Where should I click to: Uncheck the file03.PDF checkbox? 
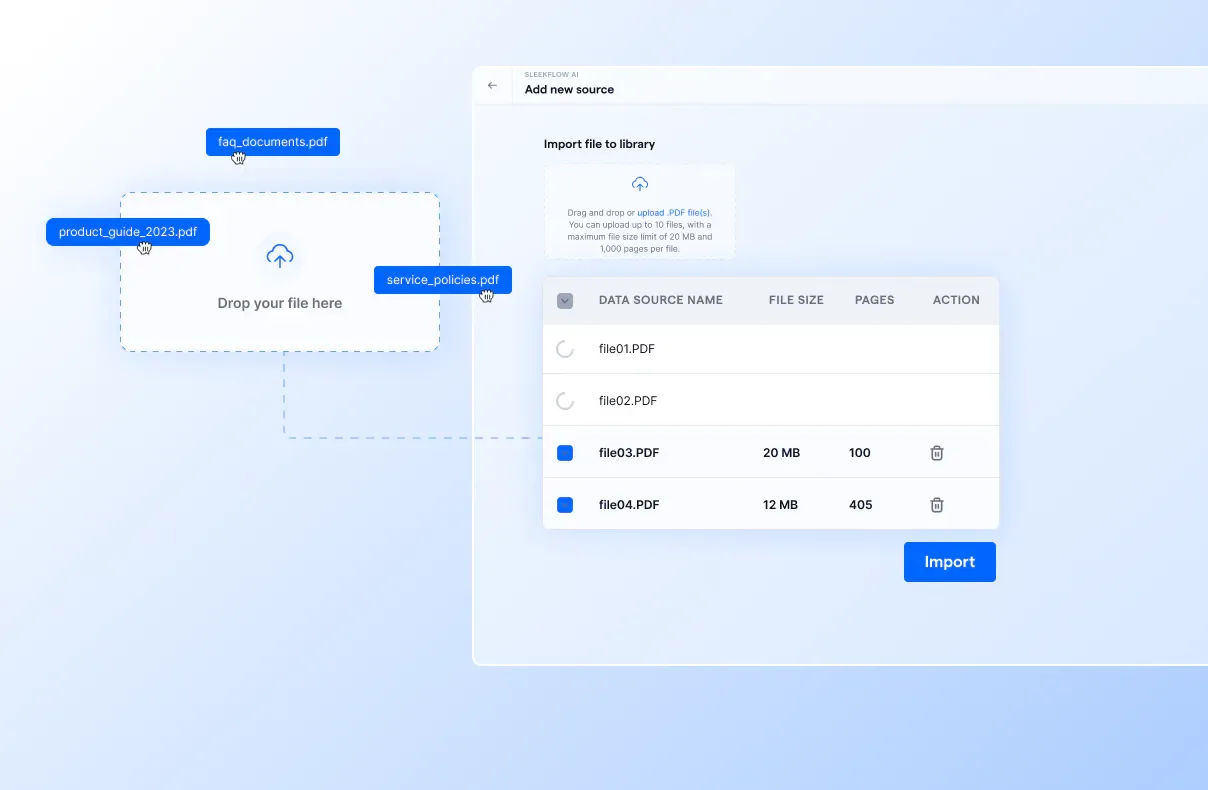point(565,452)
